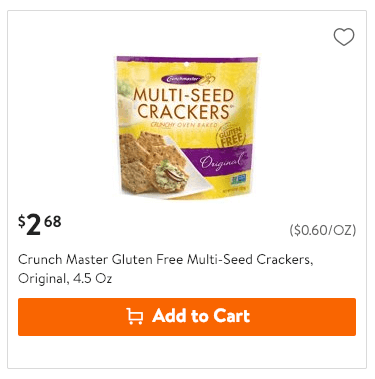
Task: Click the ($0.60/OZ) unit price
Action: (x=323, y=230)
